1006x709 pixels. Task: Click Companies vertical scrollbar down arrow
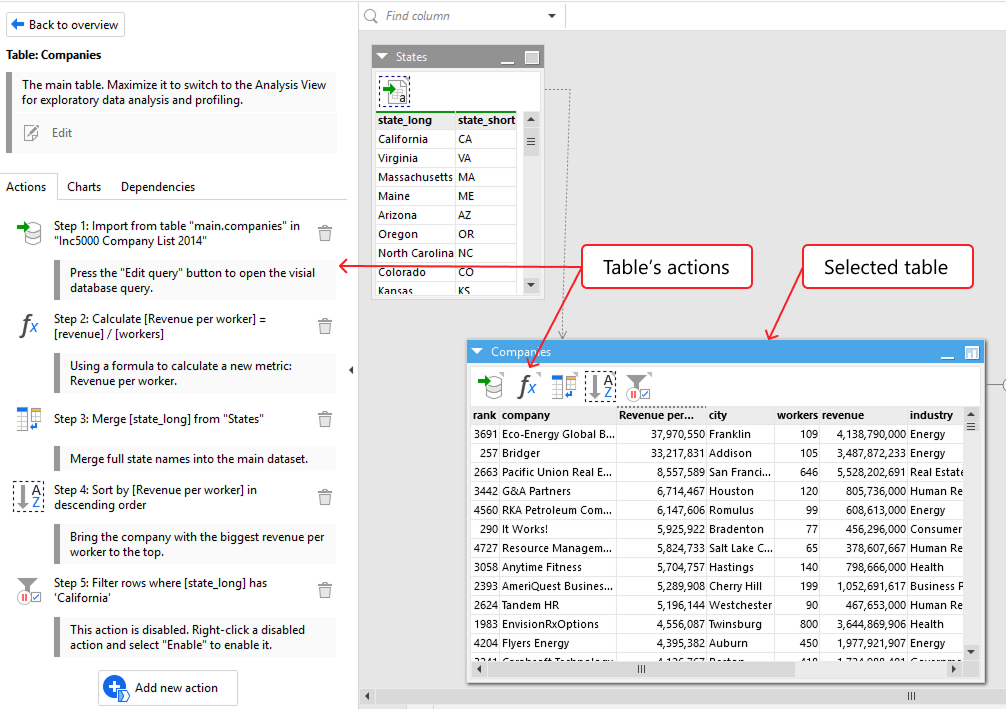[x=971, y=652]
